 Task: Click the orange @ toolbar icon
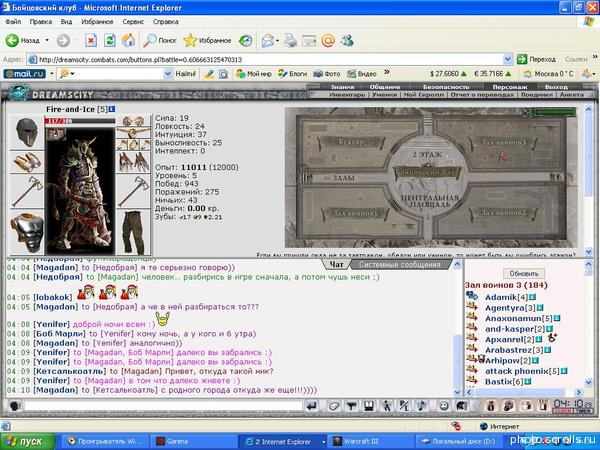328,40
